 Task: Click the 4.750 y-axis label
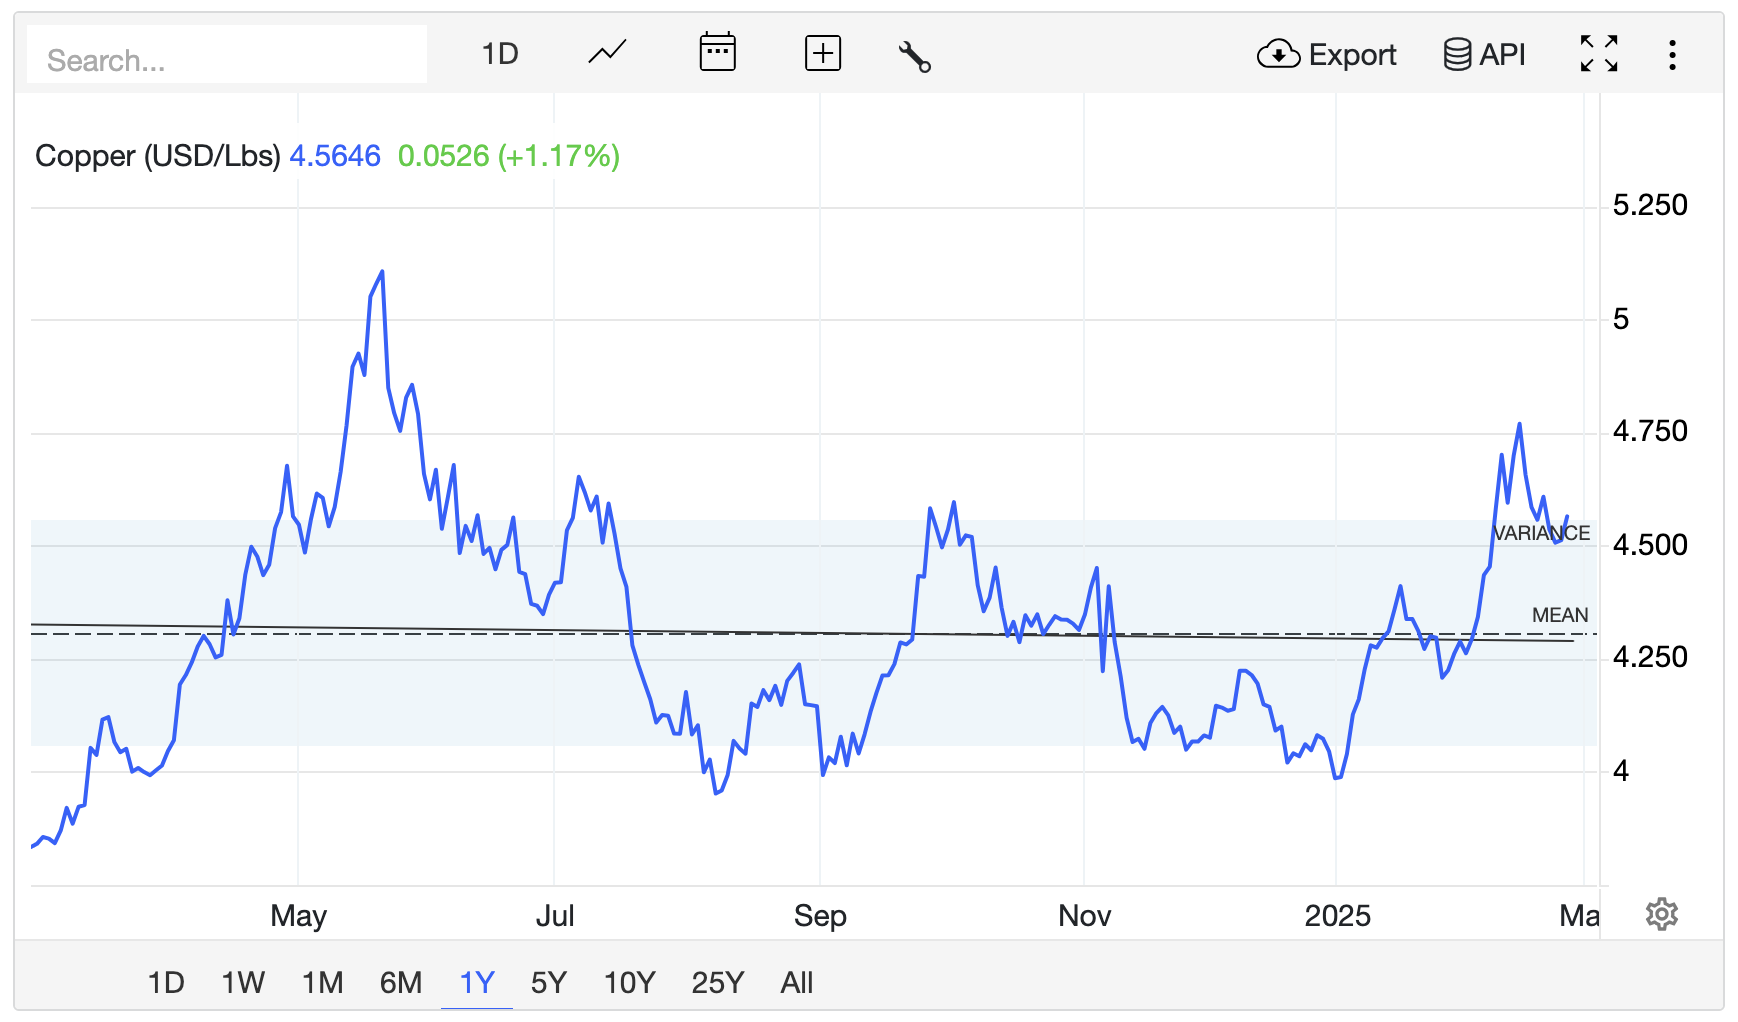pos(1650,431)
